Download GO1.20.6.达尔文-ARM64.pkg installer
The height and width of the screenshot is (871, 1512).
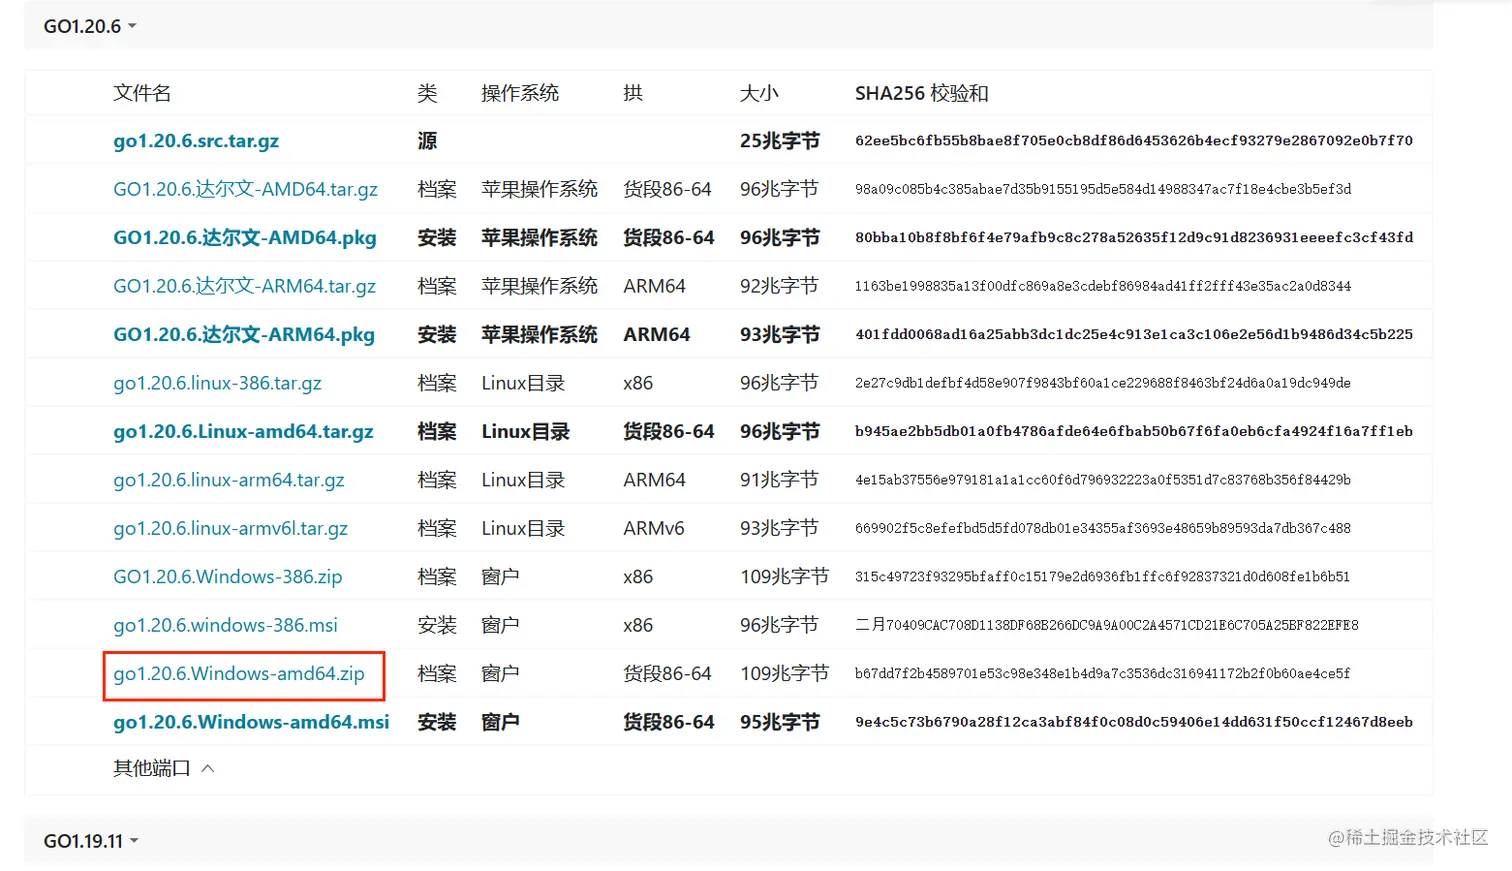(244, 335)
